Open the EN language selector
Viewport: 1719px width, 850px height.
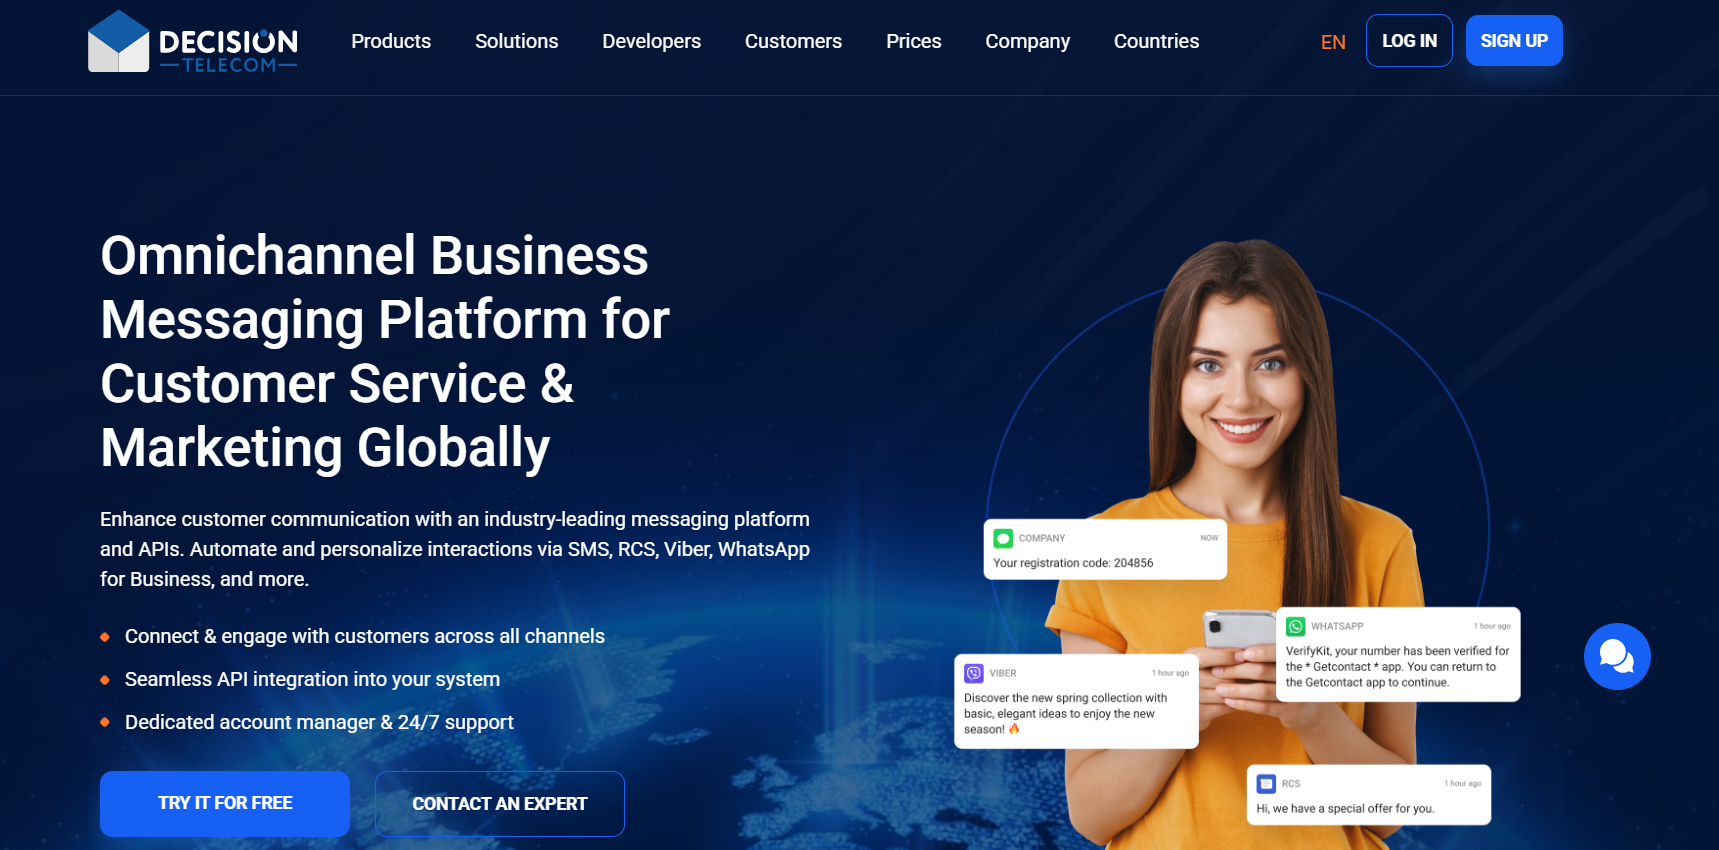point(1333,42)
